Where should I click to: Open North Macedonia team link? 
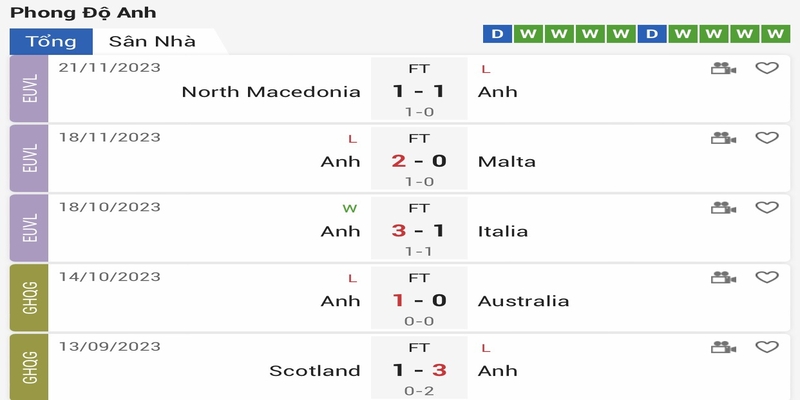pyautogui.click(x=271, y=92)
